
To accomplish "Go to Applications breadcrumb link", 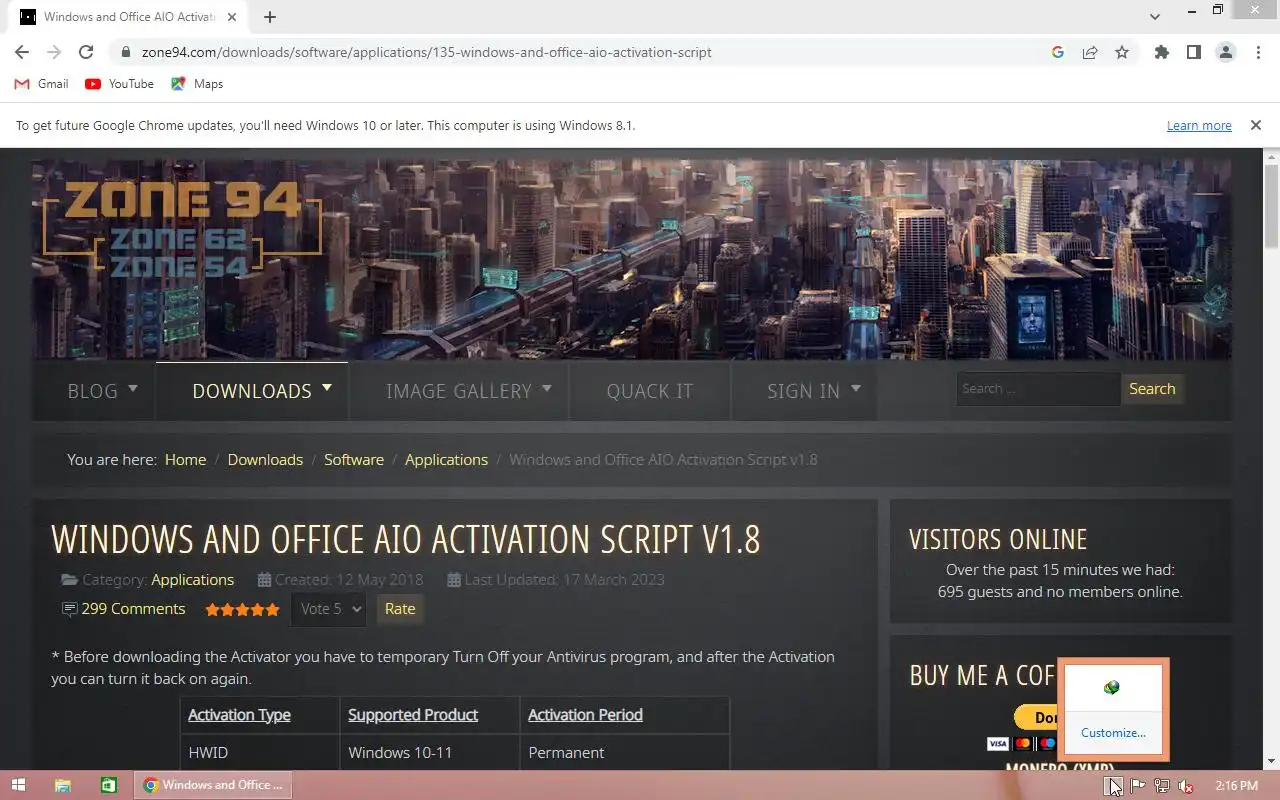I will pyautogui.click(x=446, y=460).
